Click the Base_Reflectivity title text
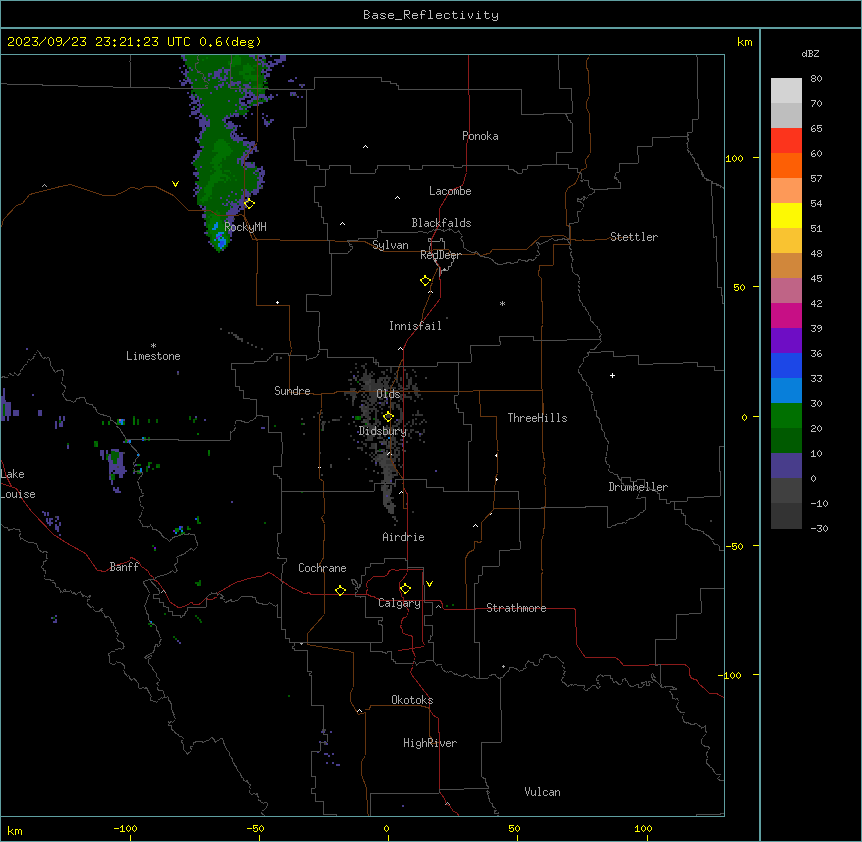862x842 pixels. pyautogui.click(x=431, y=15)
